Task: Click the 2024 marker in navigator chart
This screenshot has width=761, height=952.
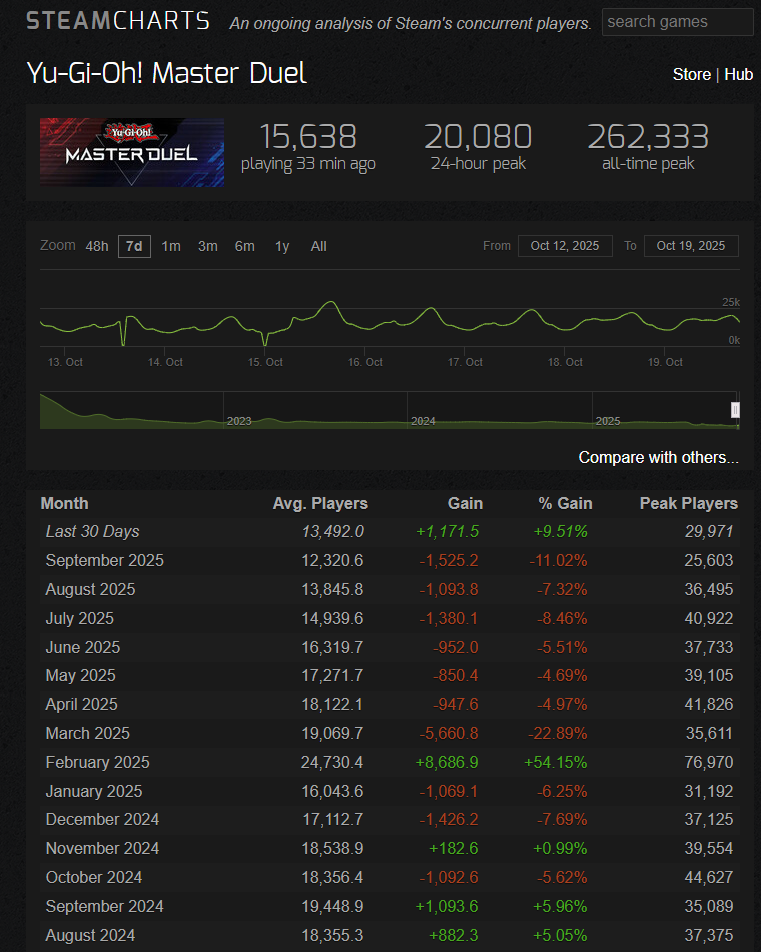Action: 423,421
